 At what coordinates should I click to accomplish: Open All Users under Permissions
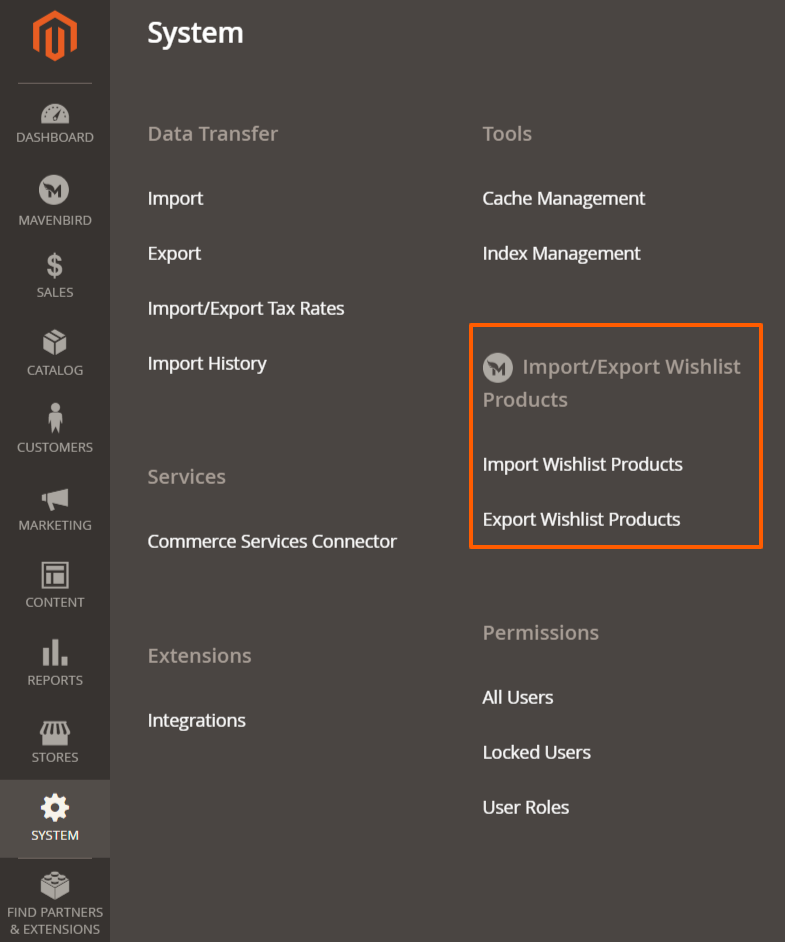tap(518, 697)
